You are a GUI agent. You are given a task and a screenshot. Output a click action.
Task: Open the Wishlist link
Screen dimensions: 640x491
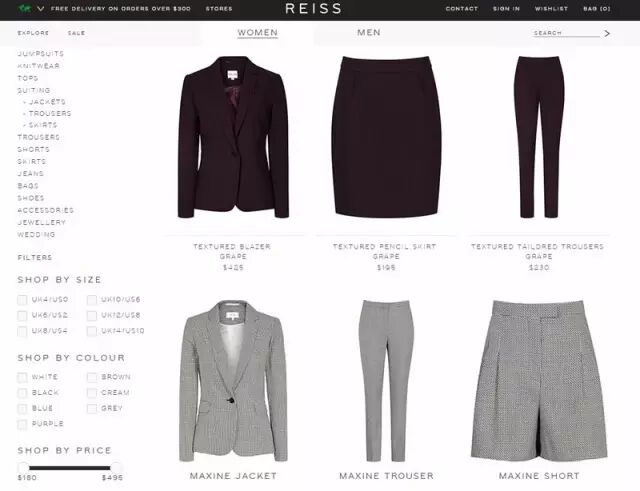coord(551,9)
